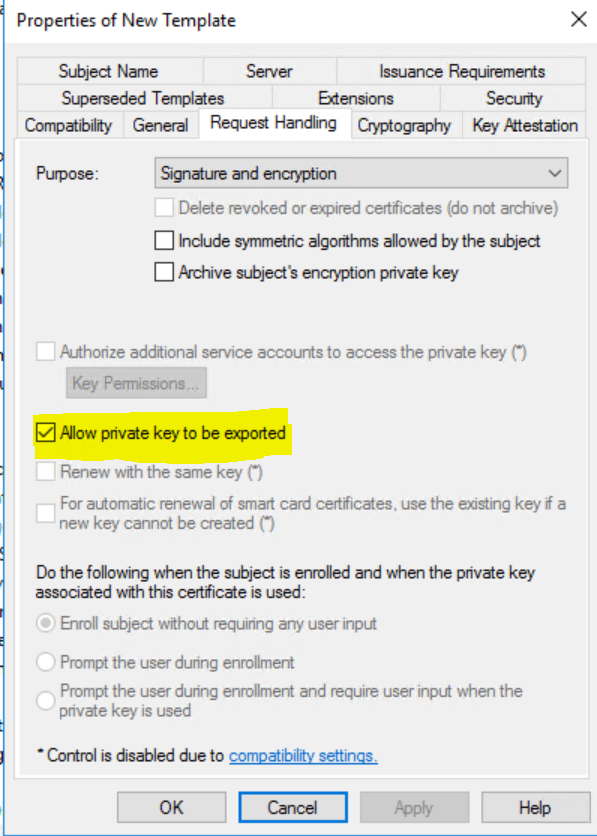Expand the Purpose dropdown list
The width and height of the screenshot is (597, 836).
[x=361, y=173]
